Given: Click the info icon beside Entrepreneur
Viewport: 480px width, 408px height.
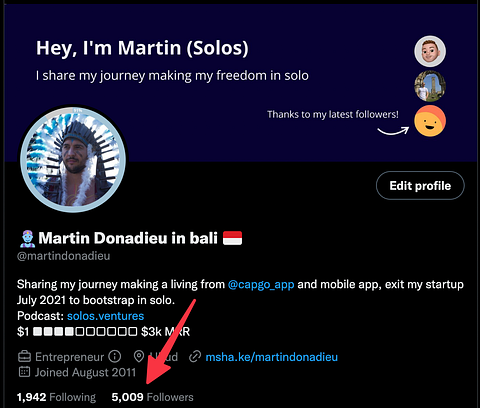Looking at the screenshot, I should point(115,356).
